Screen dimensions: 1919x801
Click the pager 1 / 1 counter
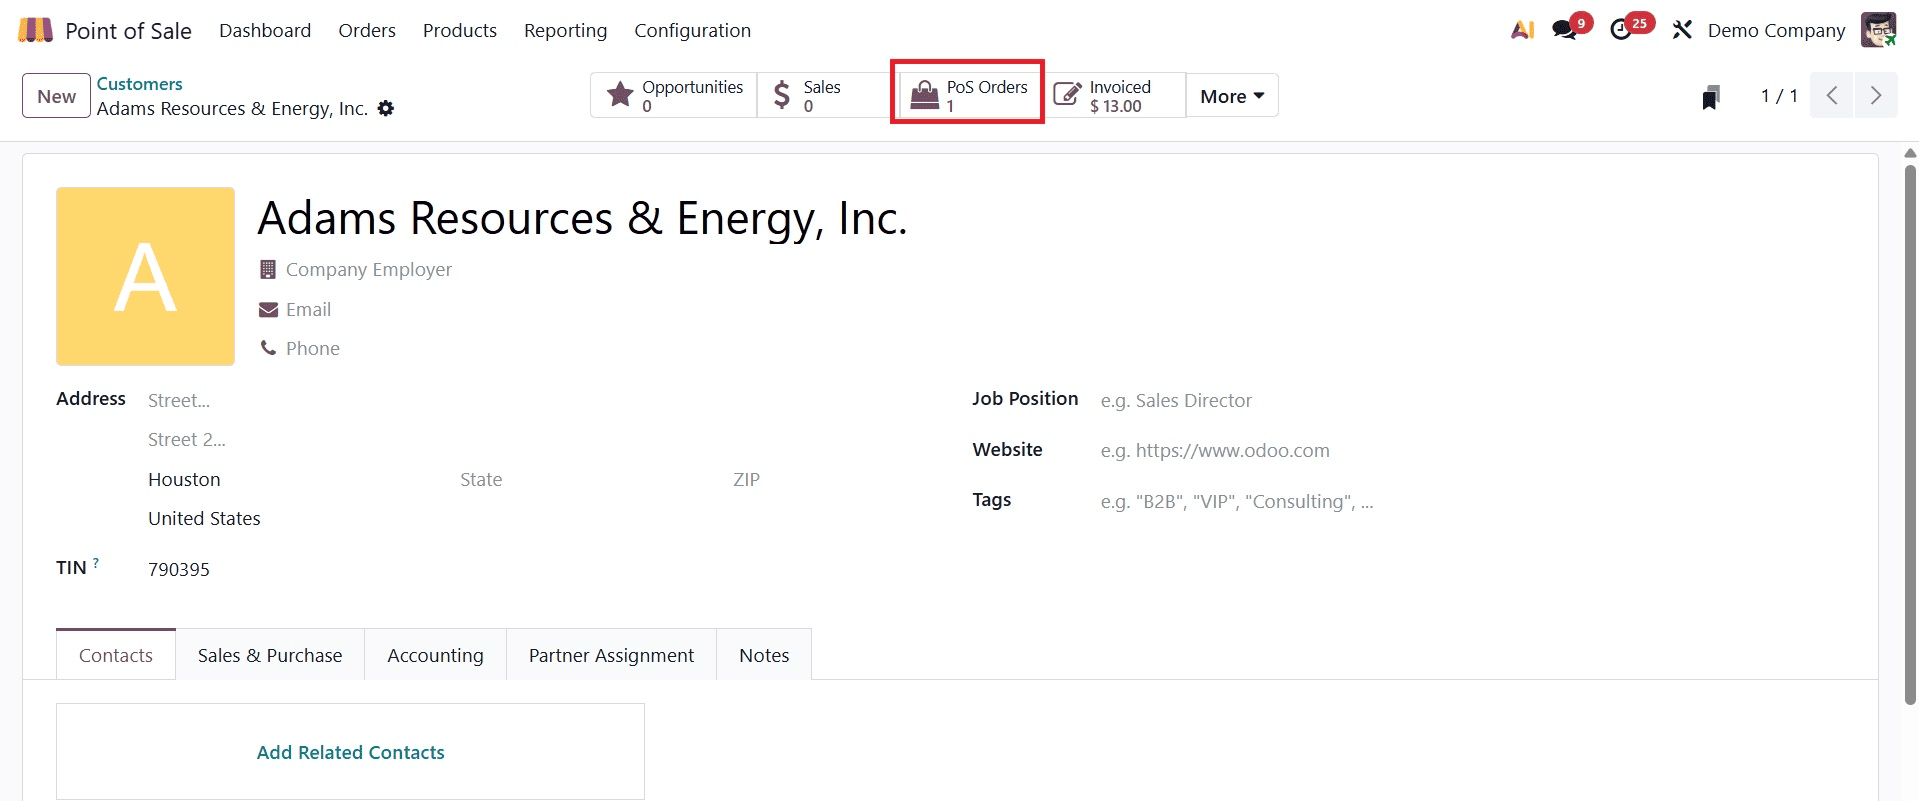pos(1779,96)
